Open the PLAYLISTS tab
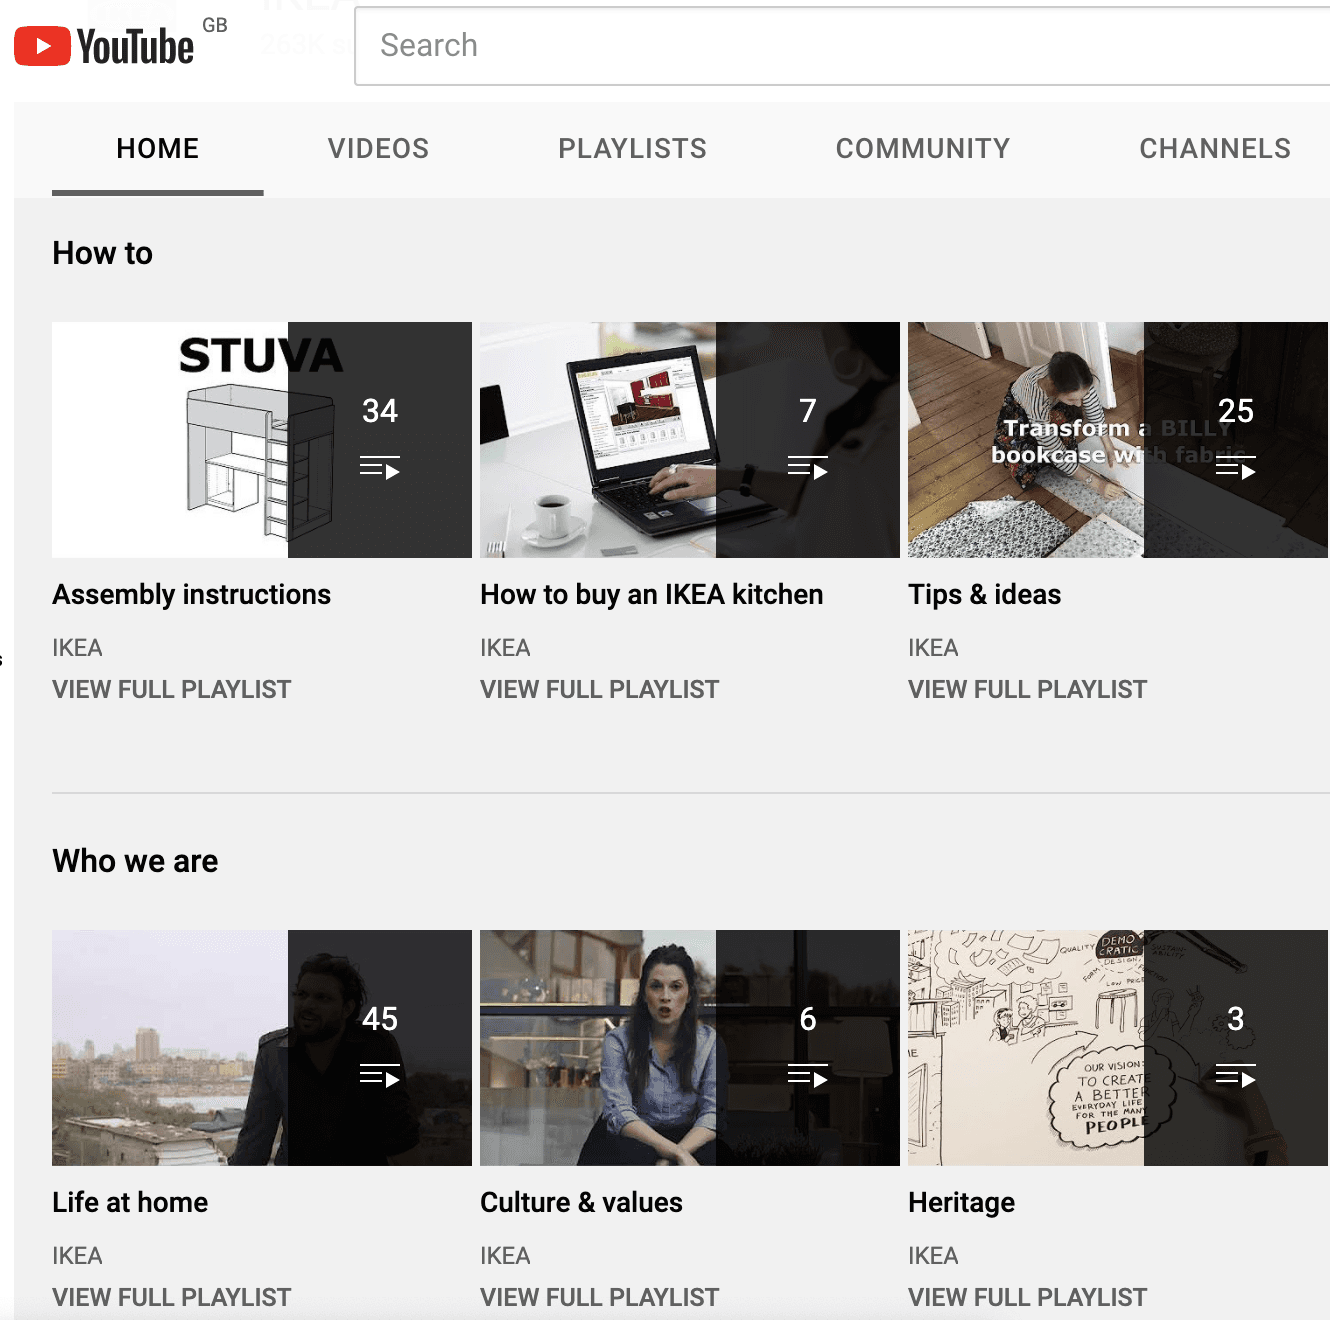1330x1320 pixels. [632, 149]
